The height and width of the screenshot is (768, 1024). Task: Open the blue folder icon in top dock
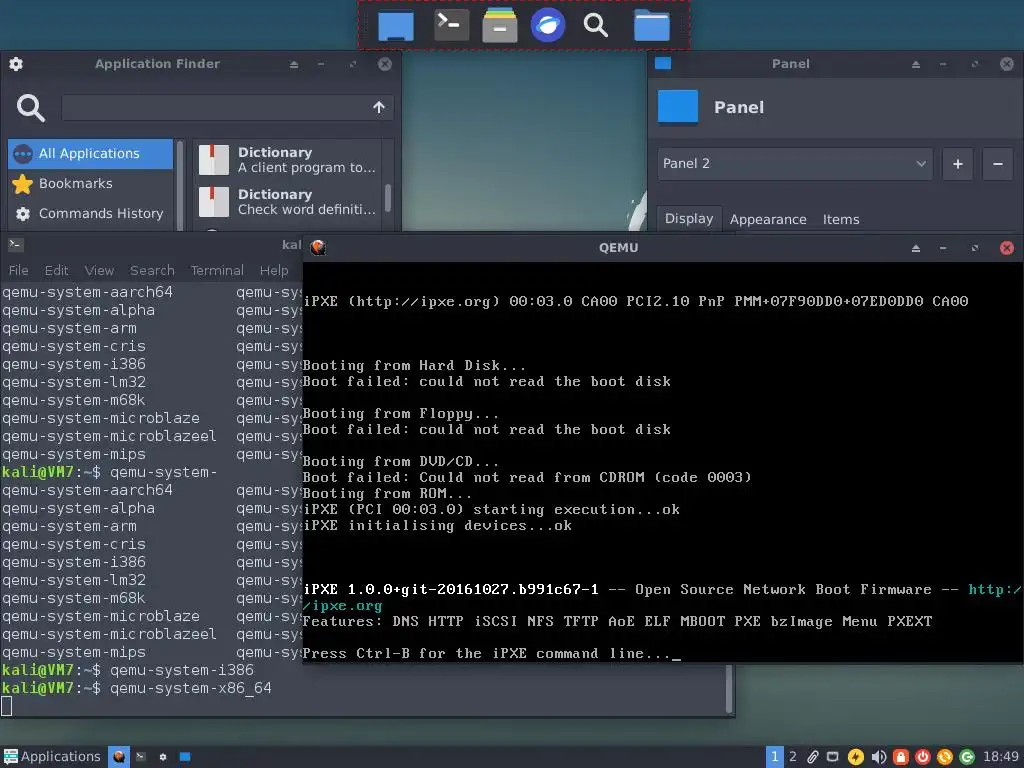(x=652, y=25)
